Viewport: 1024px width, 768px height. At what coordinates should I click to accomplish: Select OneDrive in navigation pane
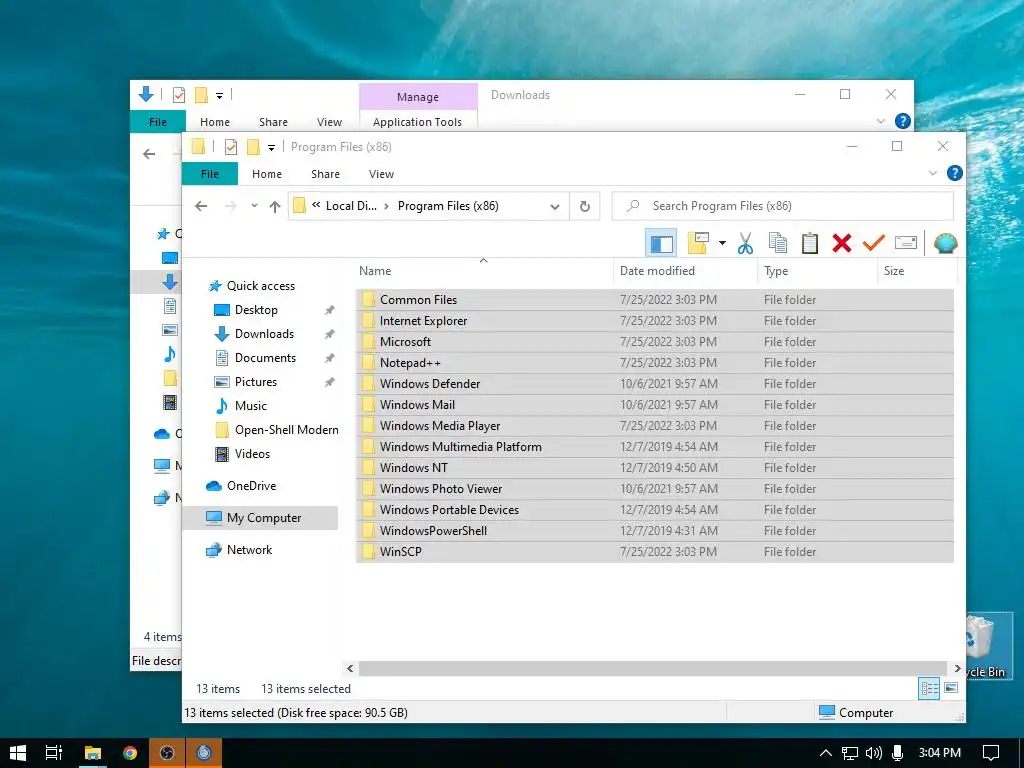[251, 486]
